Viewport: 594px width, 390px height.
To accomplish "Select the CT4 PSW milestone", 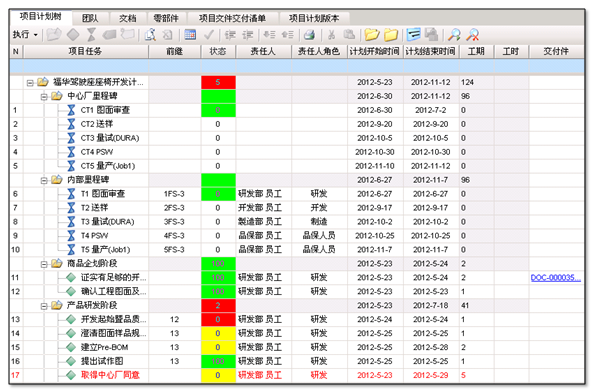I will click(x=97, y=152).
